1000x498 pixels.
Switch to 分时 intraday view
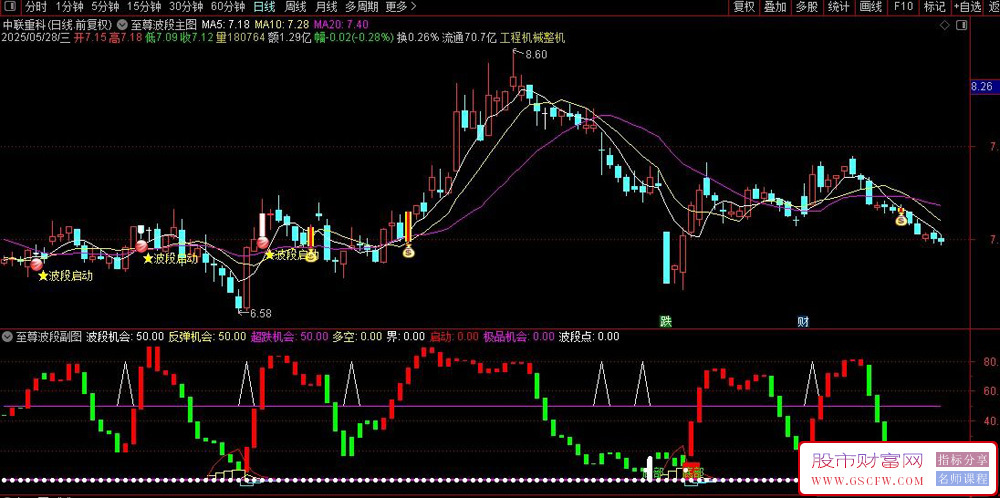point(36,7)
